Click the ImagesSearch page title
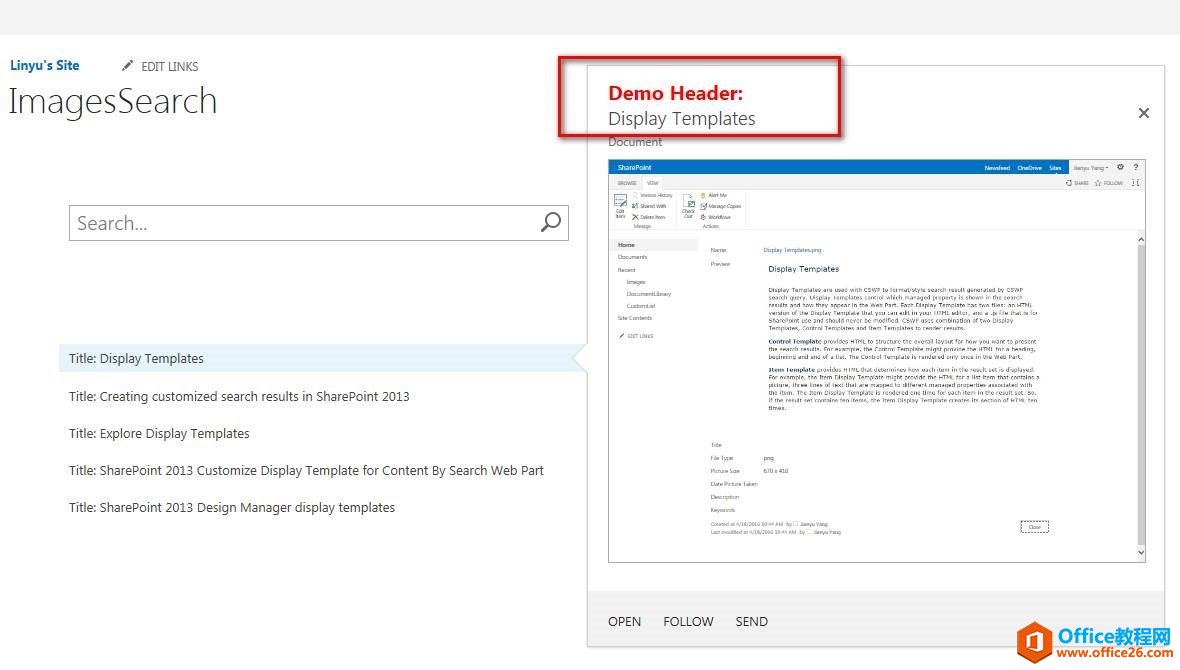Screen dimensions: 1180x670 113,102
